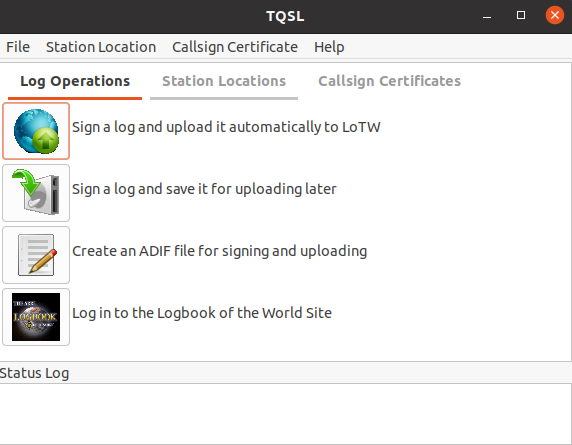Open the Help menu
This screenshot has width=572, height=445.
329,47
